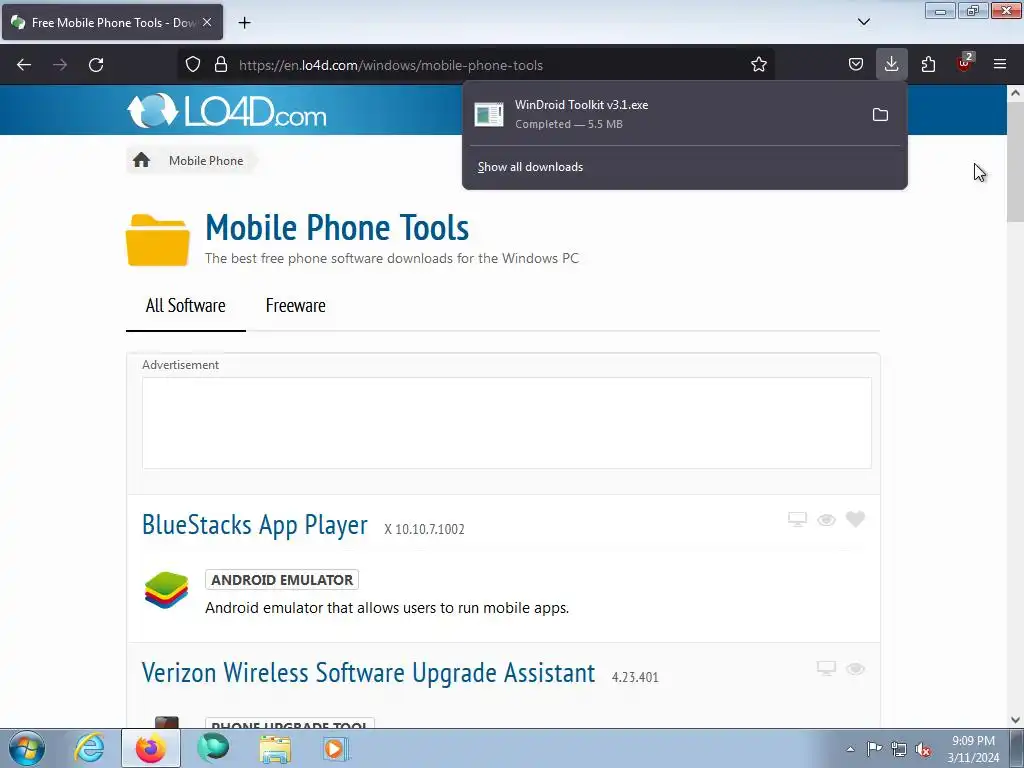Save page to Pocket icon
Screen dimensions: 1024x768
[x=856, y=65]
